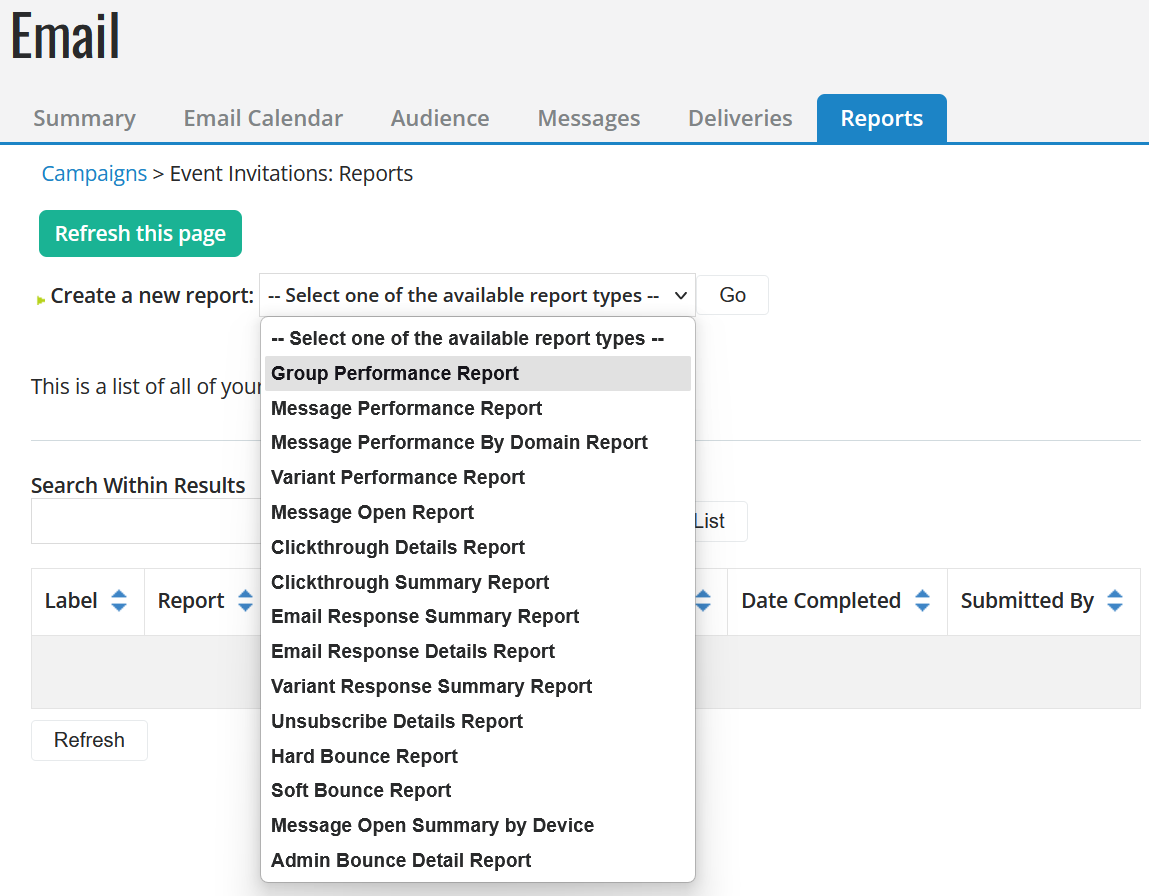
Task: Sort by Report column arrows
Action: point(245,601)
